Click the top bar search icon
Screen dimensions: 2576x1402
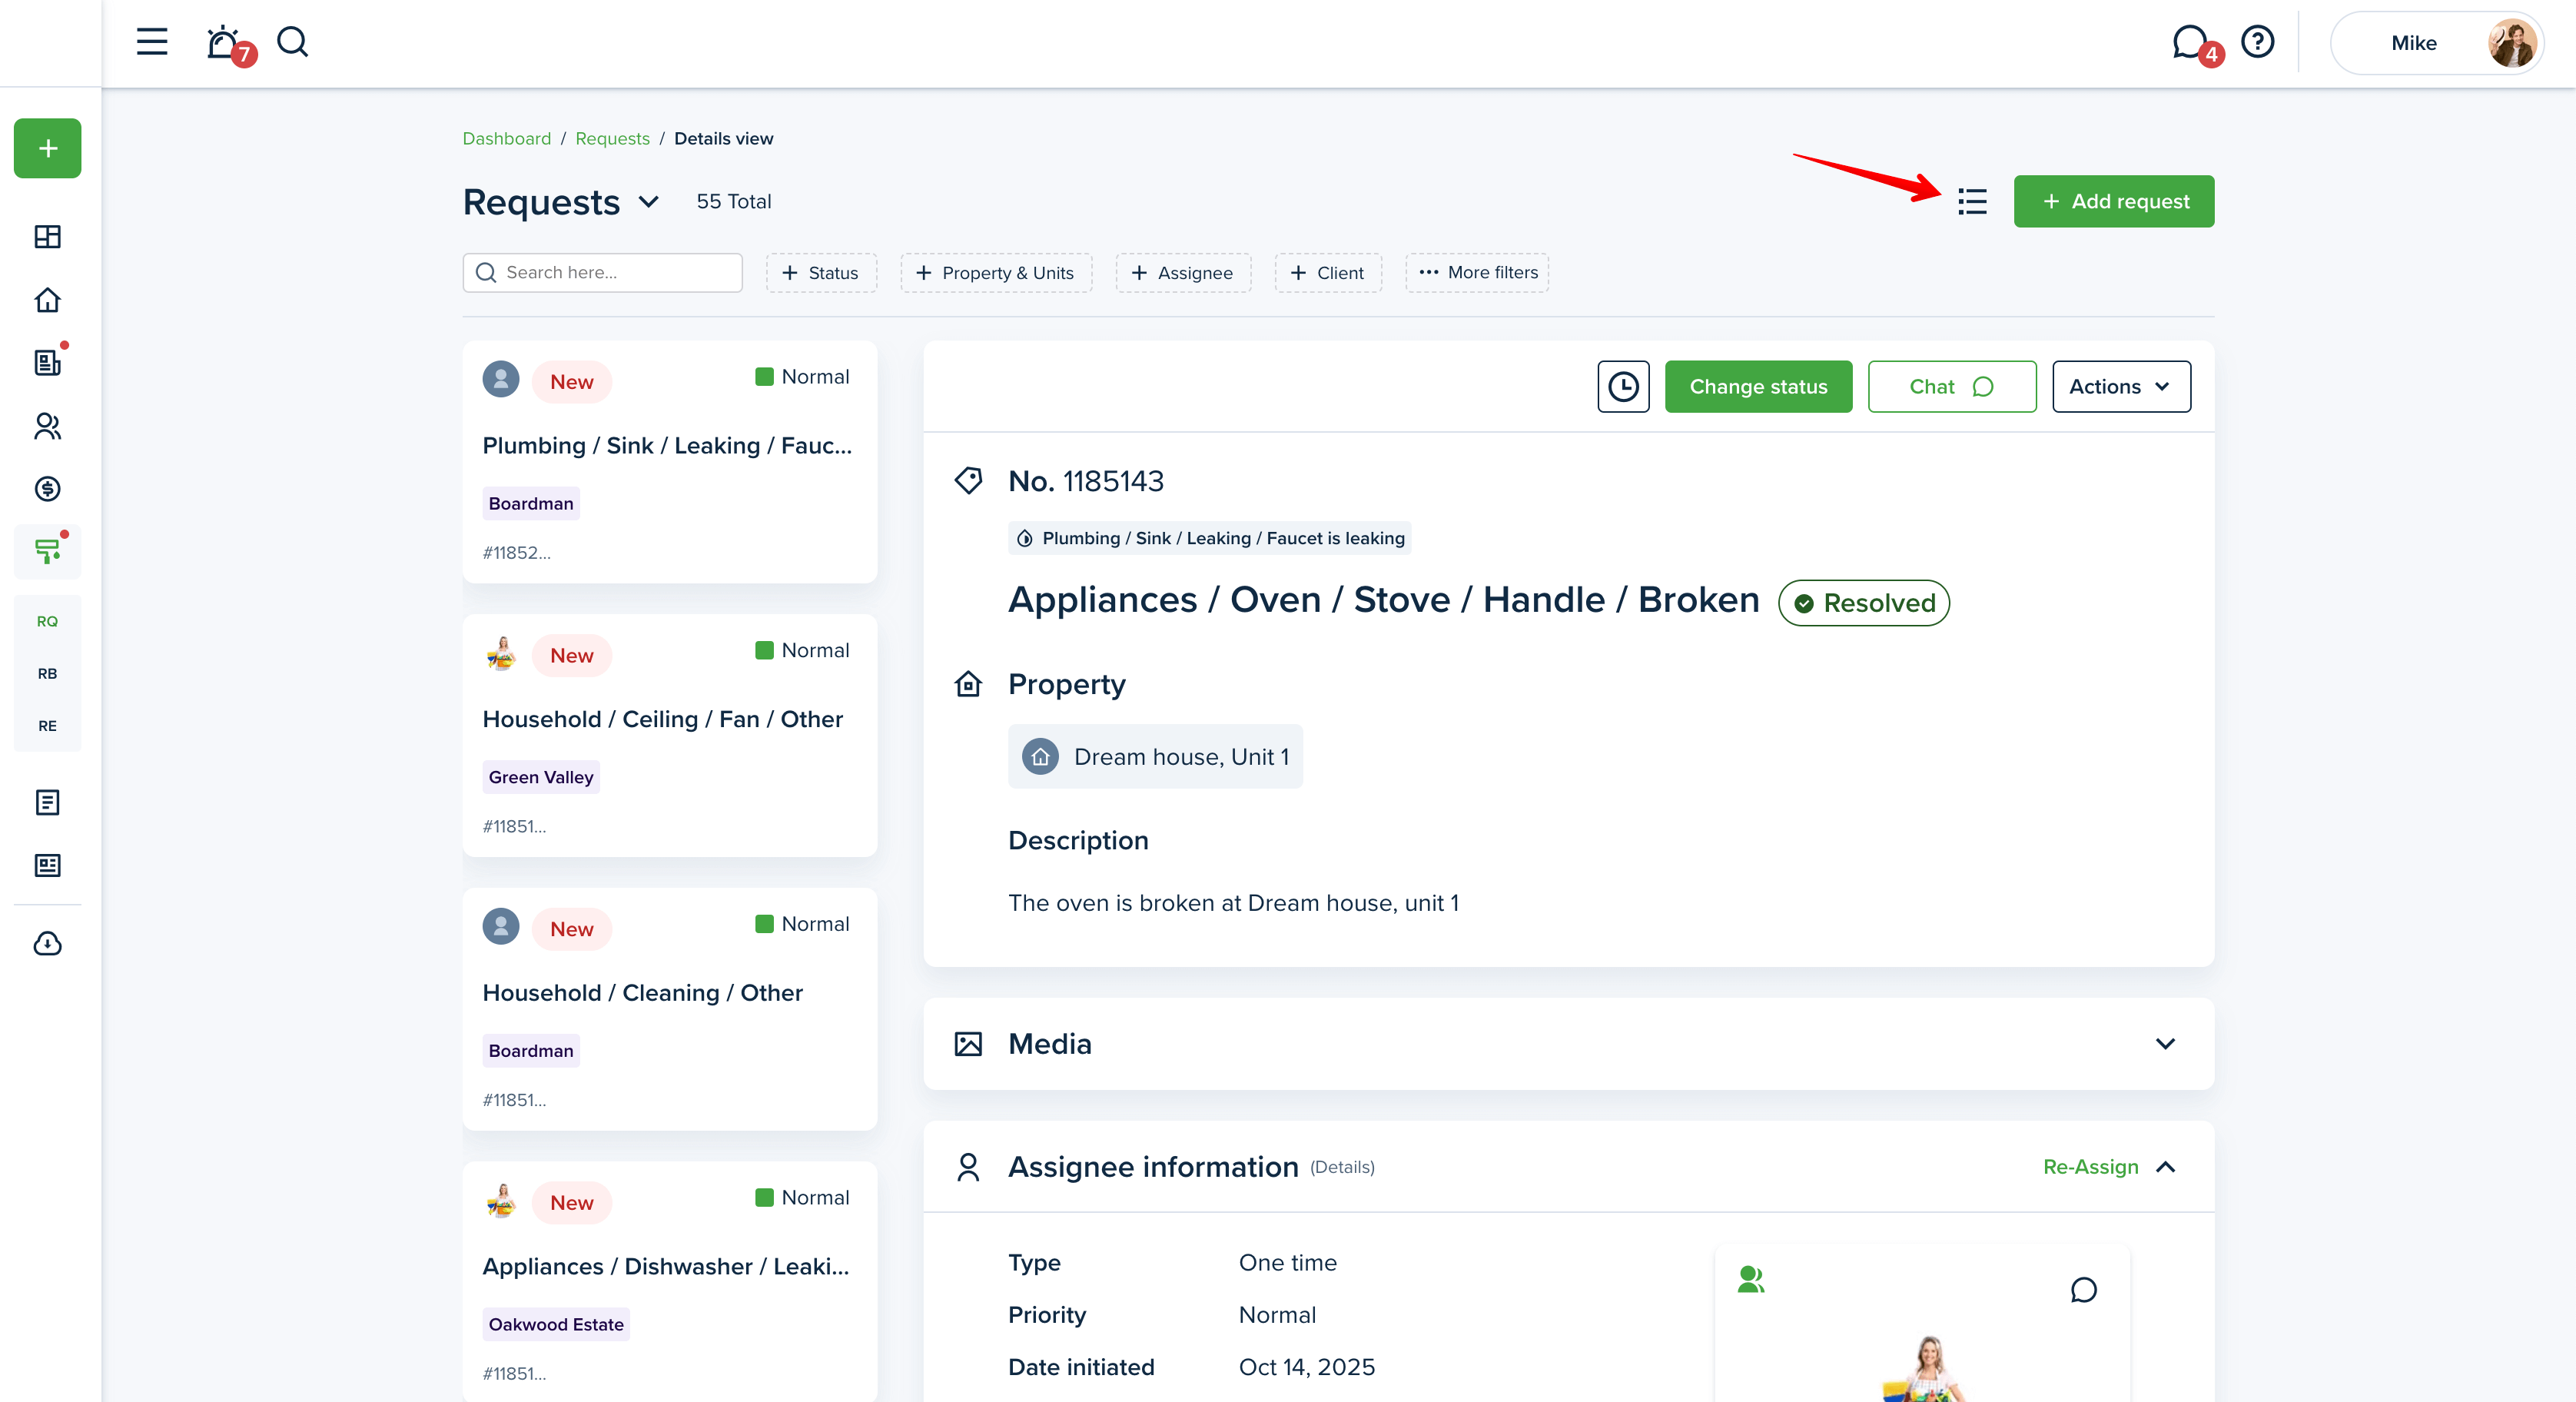[x=292, y=42]
